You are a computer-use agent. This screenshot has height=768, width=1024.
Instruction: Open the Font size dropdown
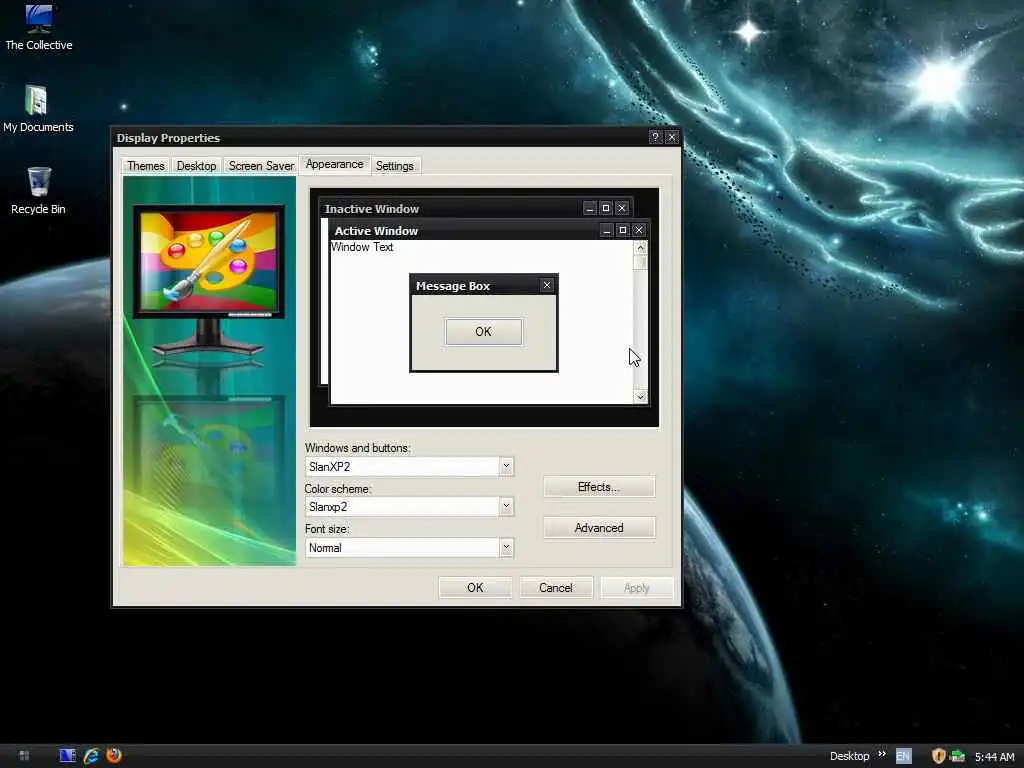[x=506, y=548]
